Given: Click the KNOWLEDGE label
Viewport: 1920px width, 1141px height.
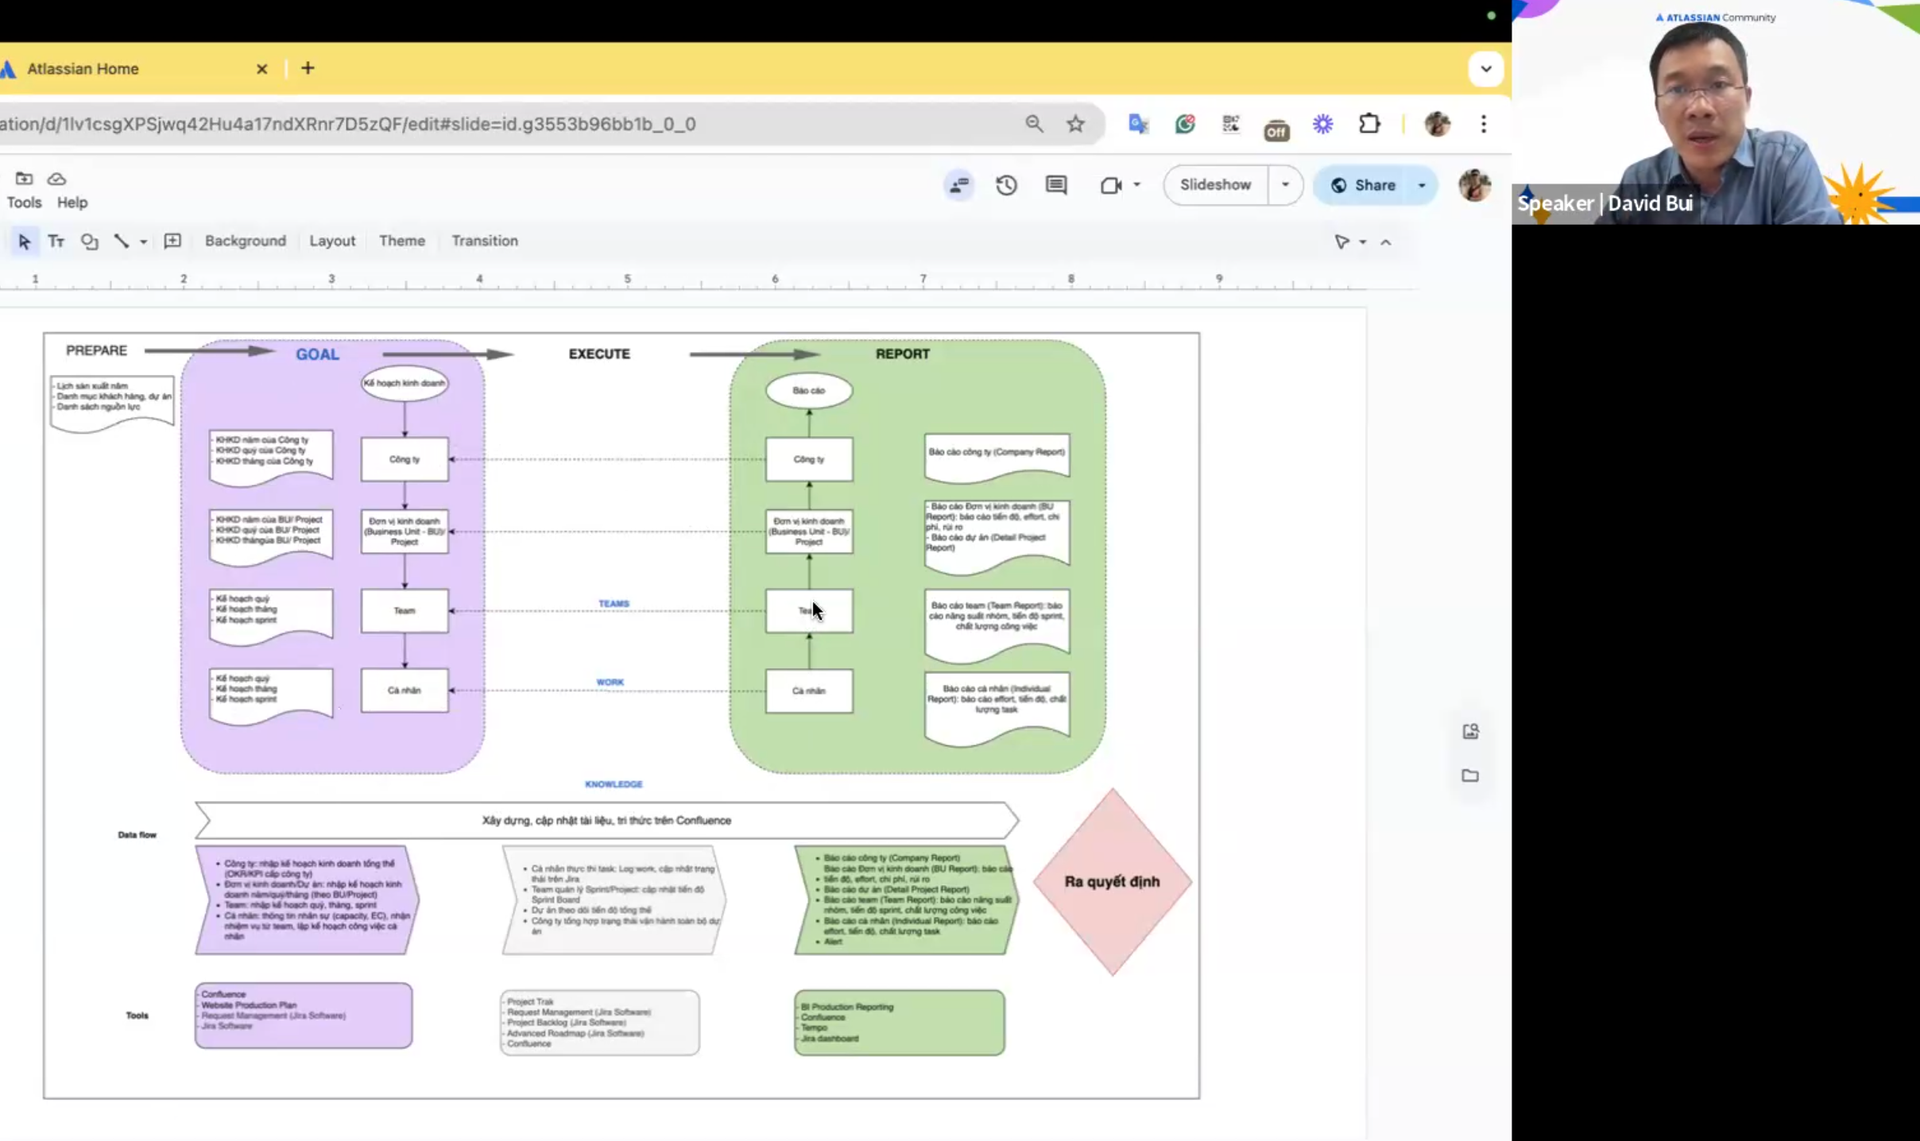Looking at the screenshot, I should coord(614,784).
